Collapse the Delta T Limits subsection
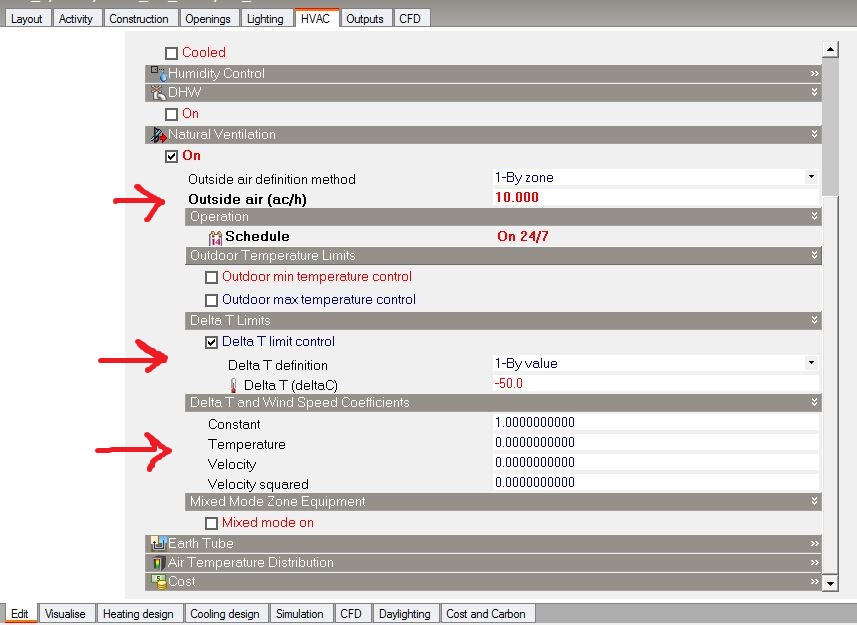The height and width of the screenshot is (625, 857). click(x=814, y=320)
